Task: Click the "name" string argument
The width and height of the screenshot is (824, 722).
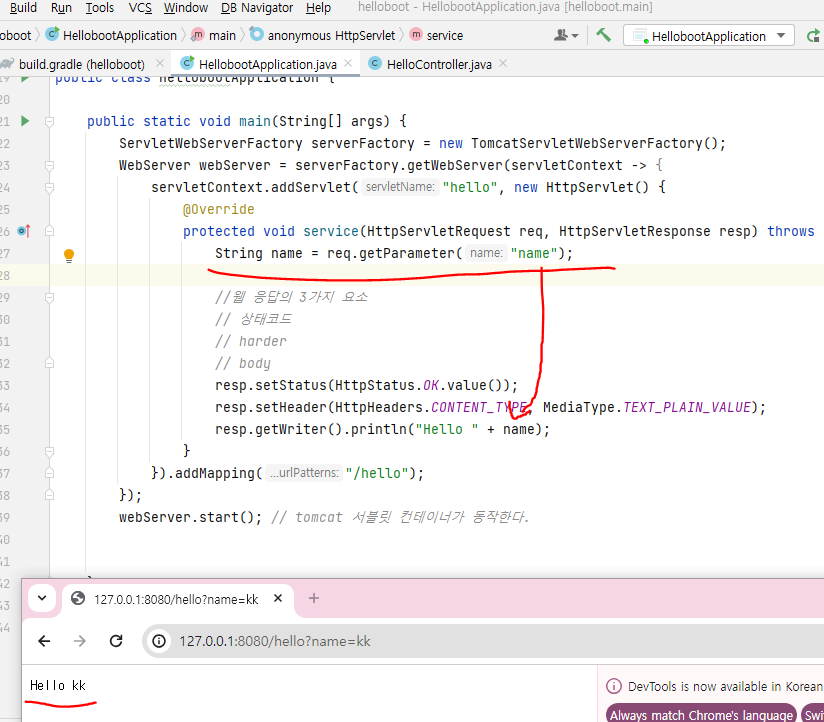Action: point(533,253)
